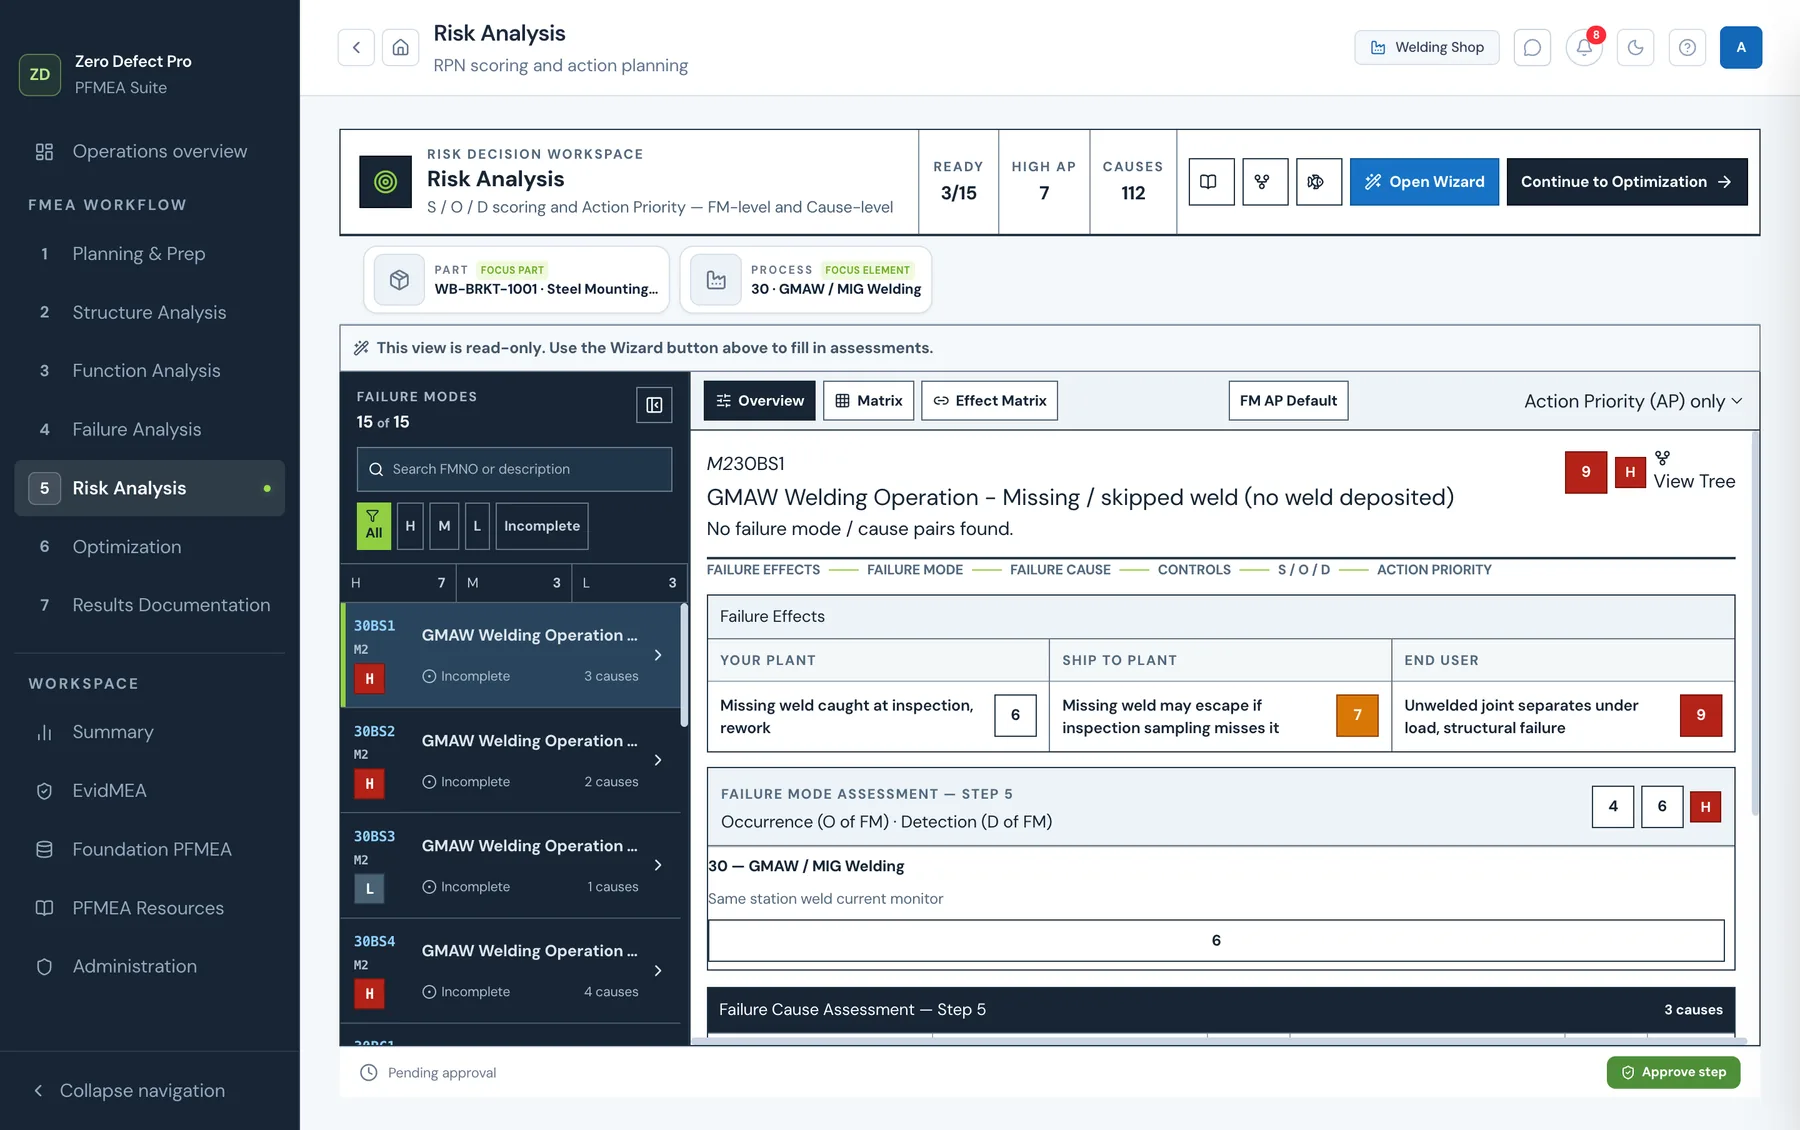Open the chat messages icon
Screen dimensions: 1800x1130
point(1532,47)
